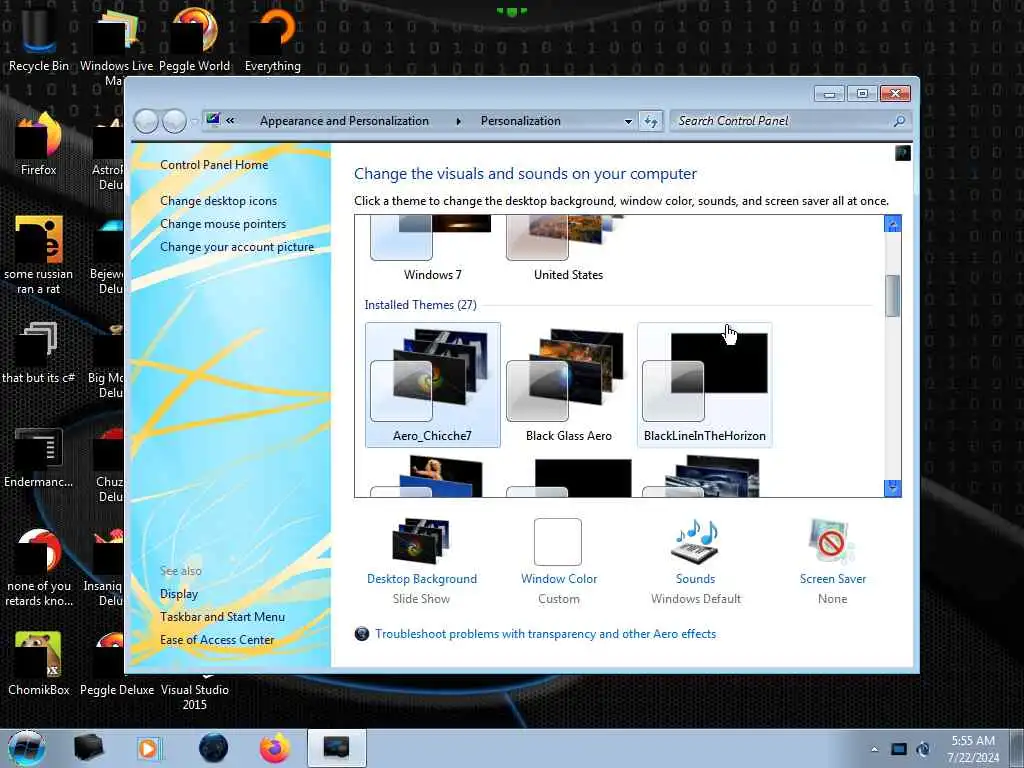Open the recent pages dropdown near Back button
This screenshot has height=768, width=1024.
194,122
